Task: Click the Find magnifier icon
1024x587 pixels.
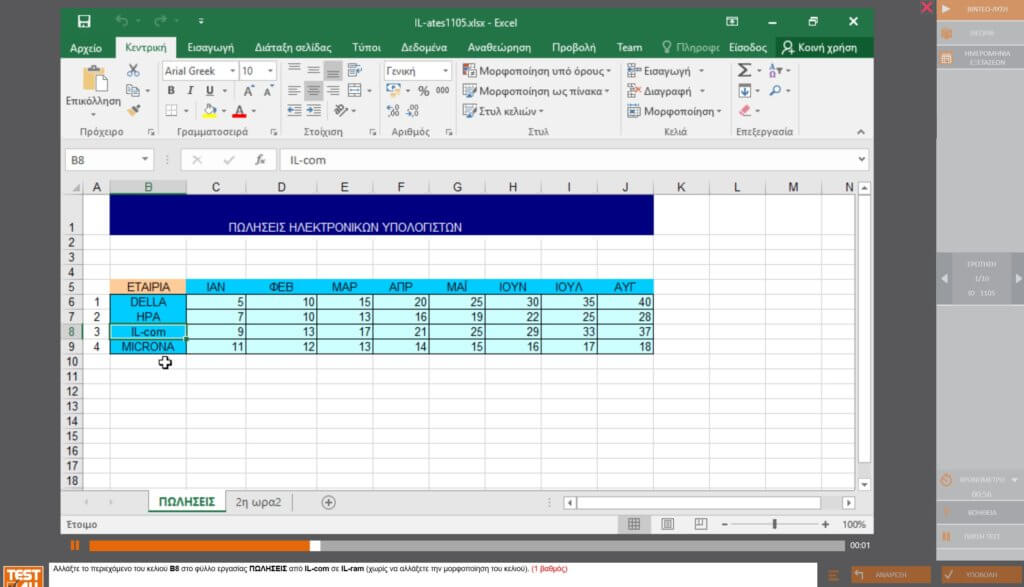Action: 776,91
